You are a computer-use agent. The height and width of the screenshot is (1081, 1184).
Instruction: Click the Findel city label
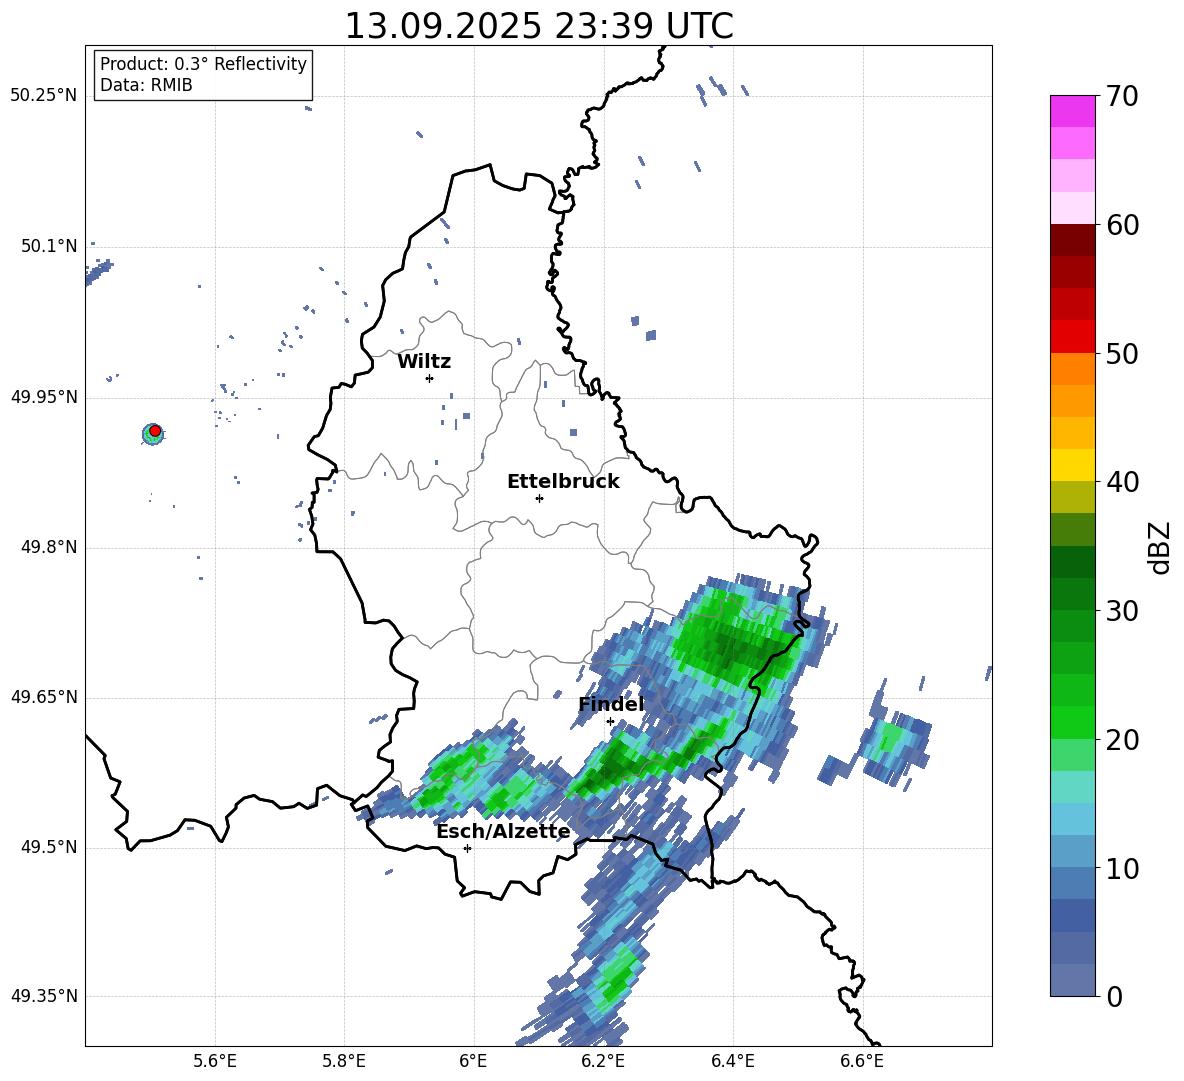[x=611, y=704]
